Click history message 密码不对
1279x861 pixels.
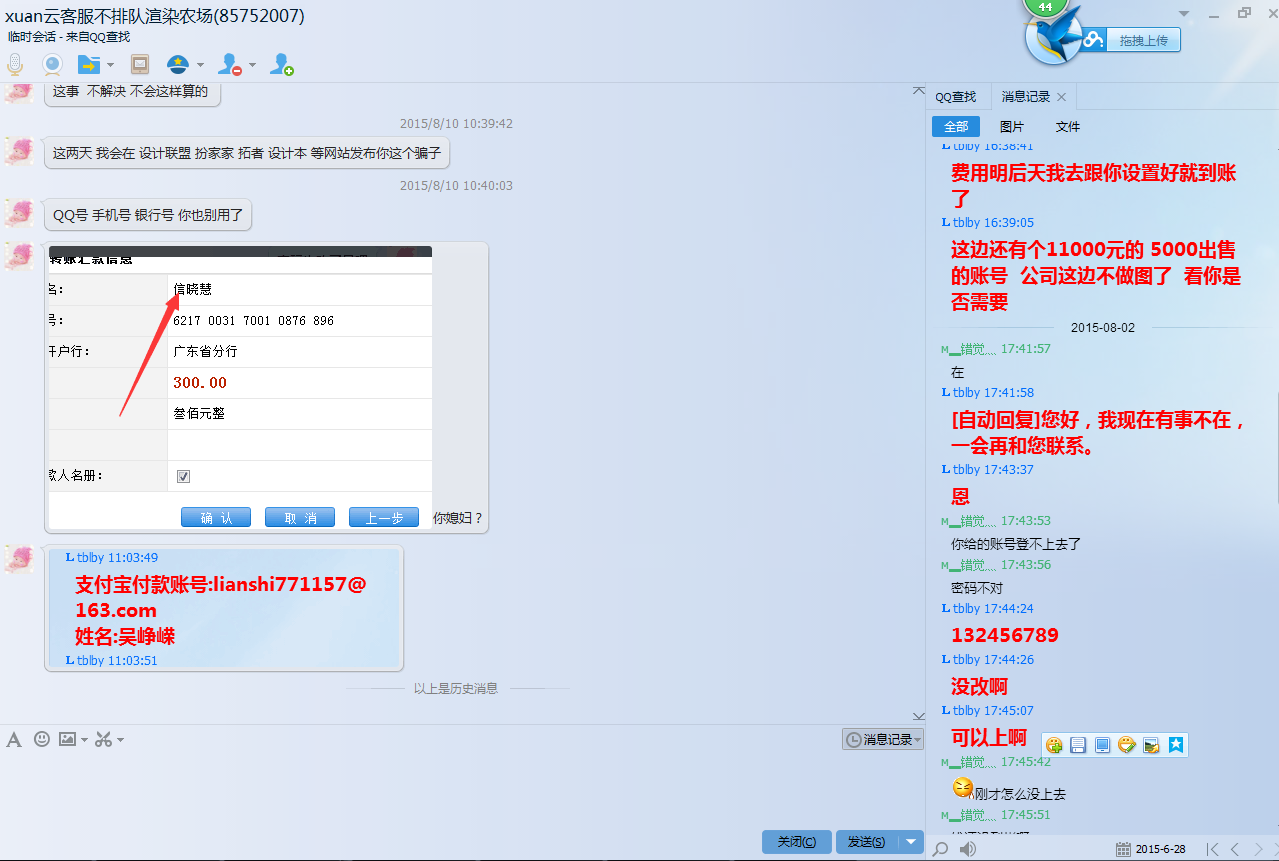(x=976, y=588)
